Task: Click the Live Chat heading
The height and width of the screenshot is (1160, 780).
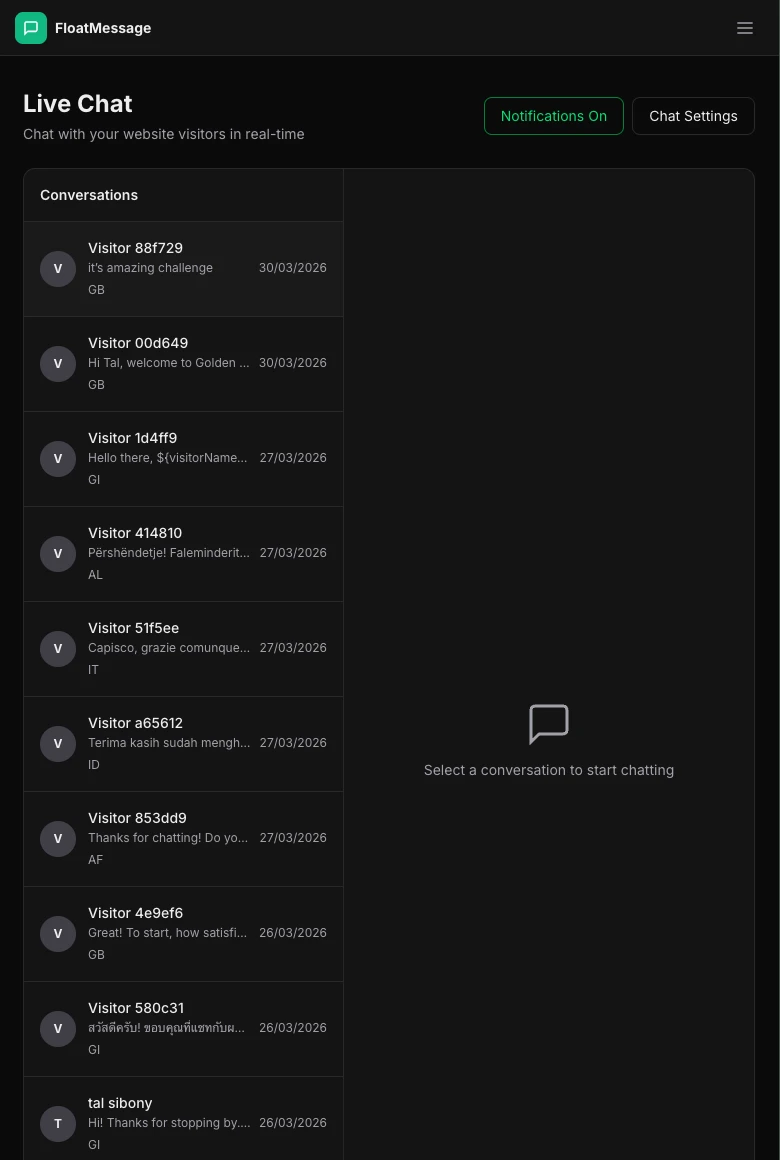Action: point(77,103)
